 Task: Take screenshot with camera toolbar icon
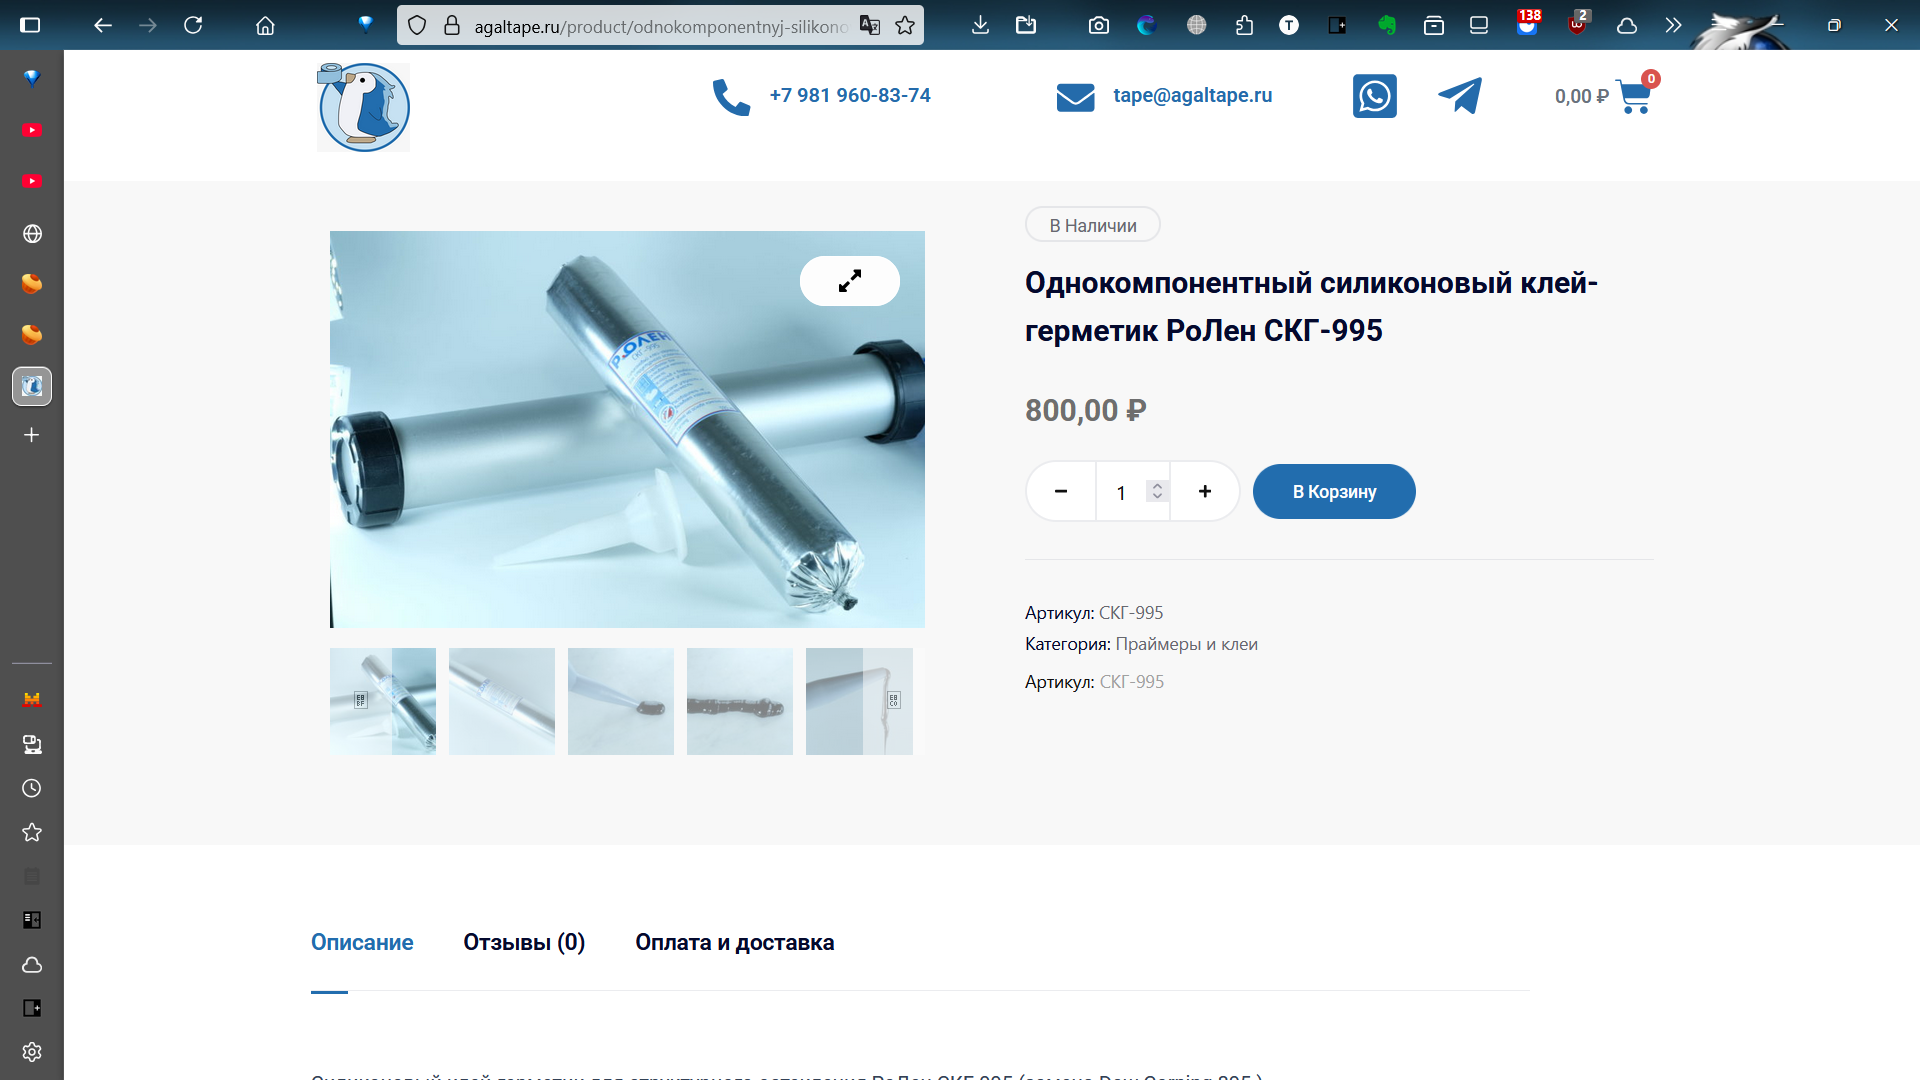(x=1098, y=26)
